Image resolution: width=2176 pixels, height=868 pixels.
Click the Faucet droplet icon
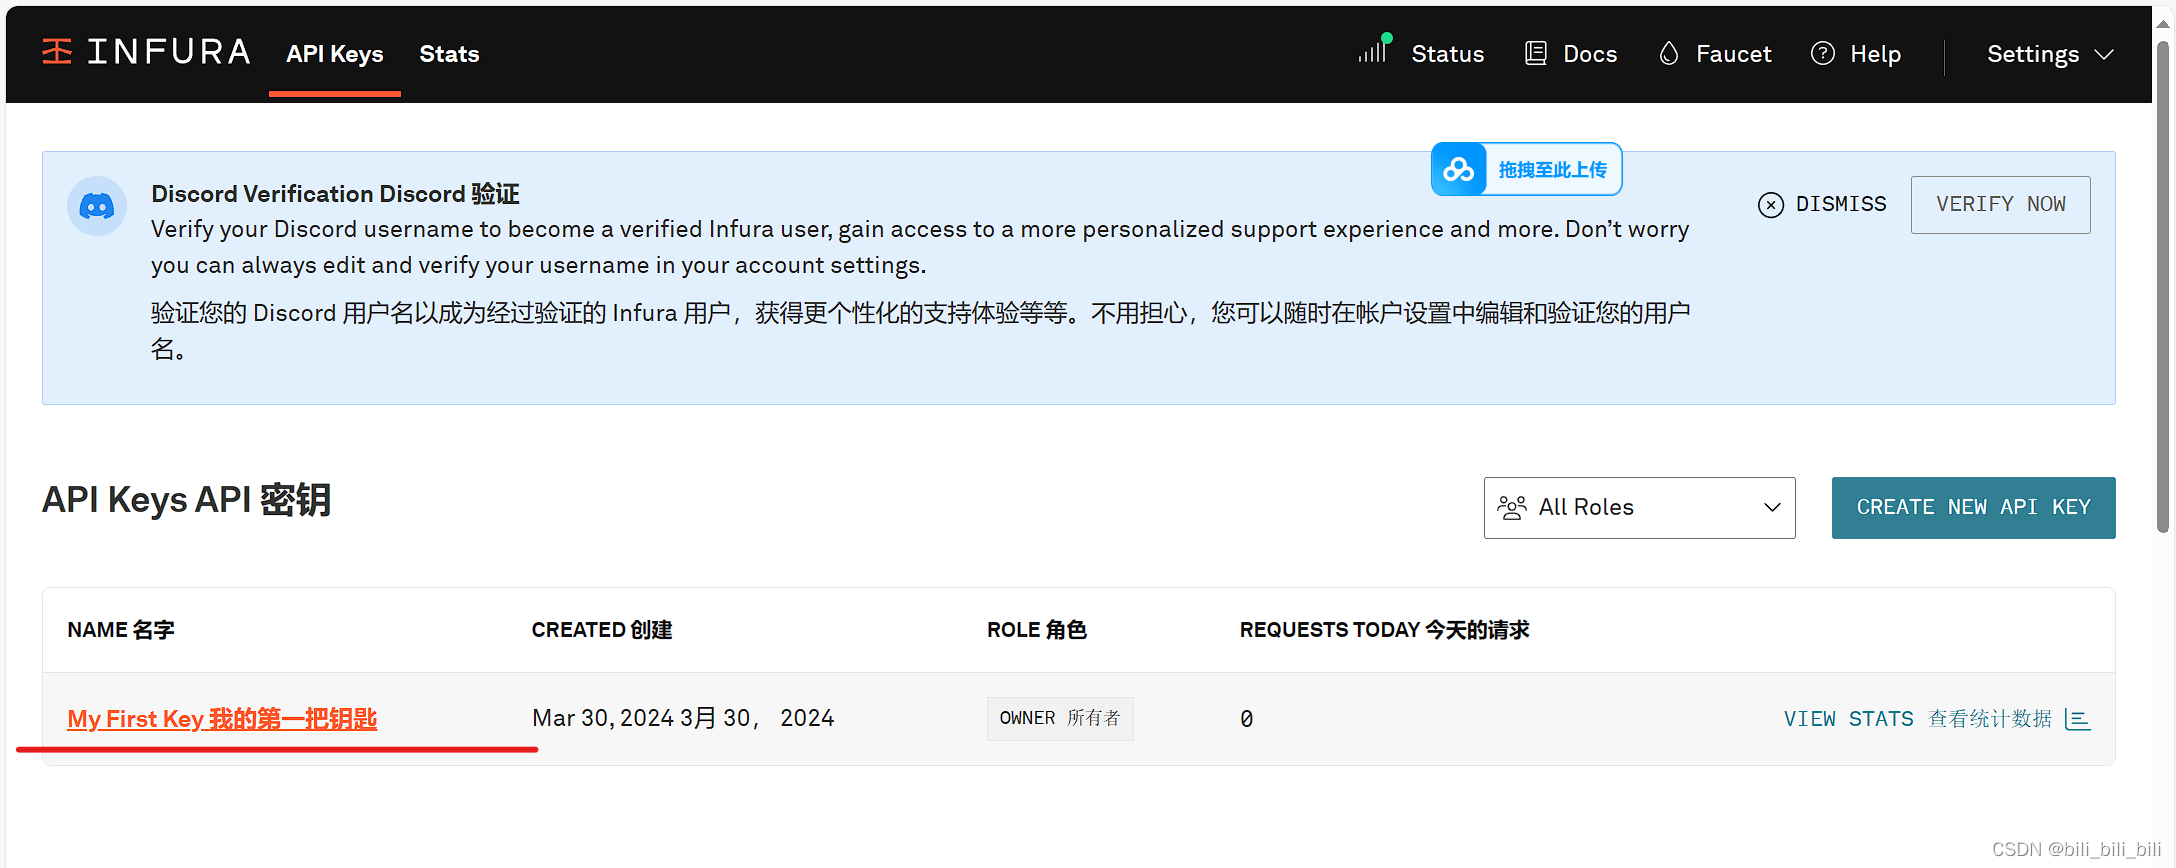pos(1668,53)
